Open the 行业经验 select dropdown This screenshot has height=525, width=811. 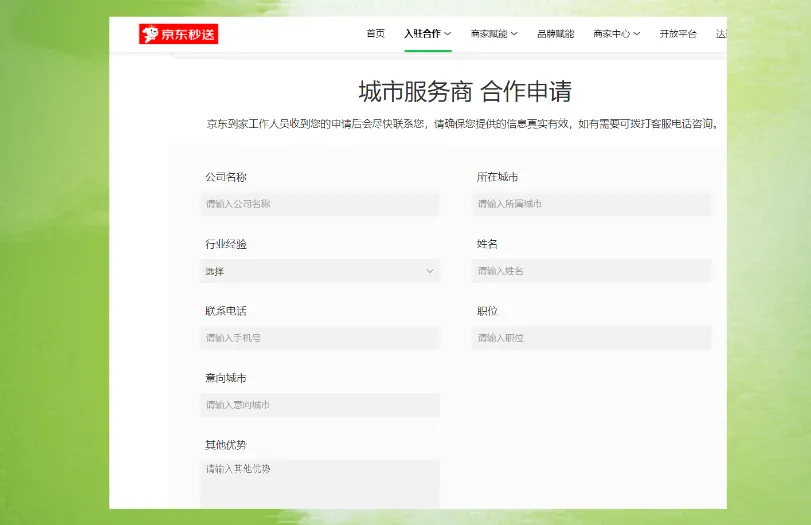tap(320, 271)
